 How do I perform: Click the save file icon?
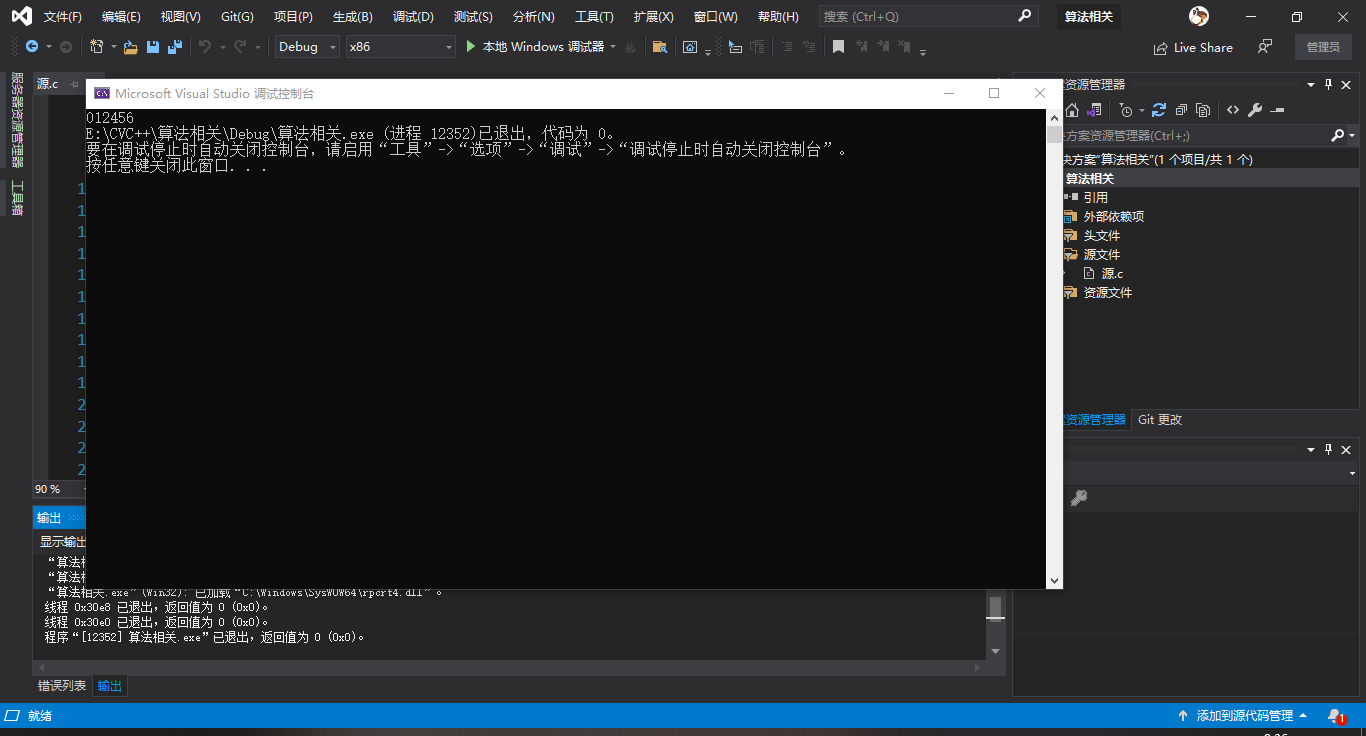153,47
